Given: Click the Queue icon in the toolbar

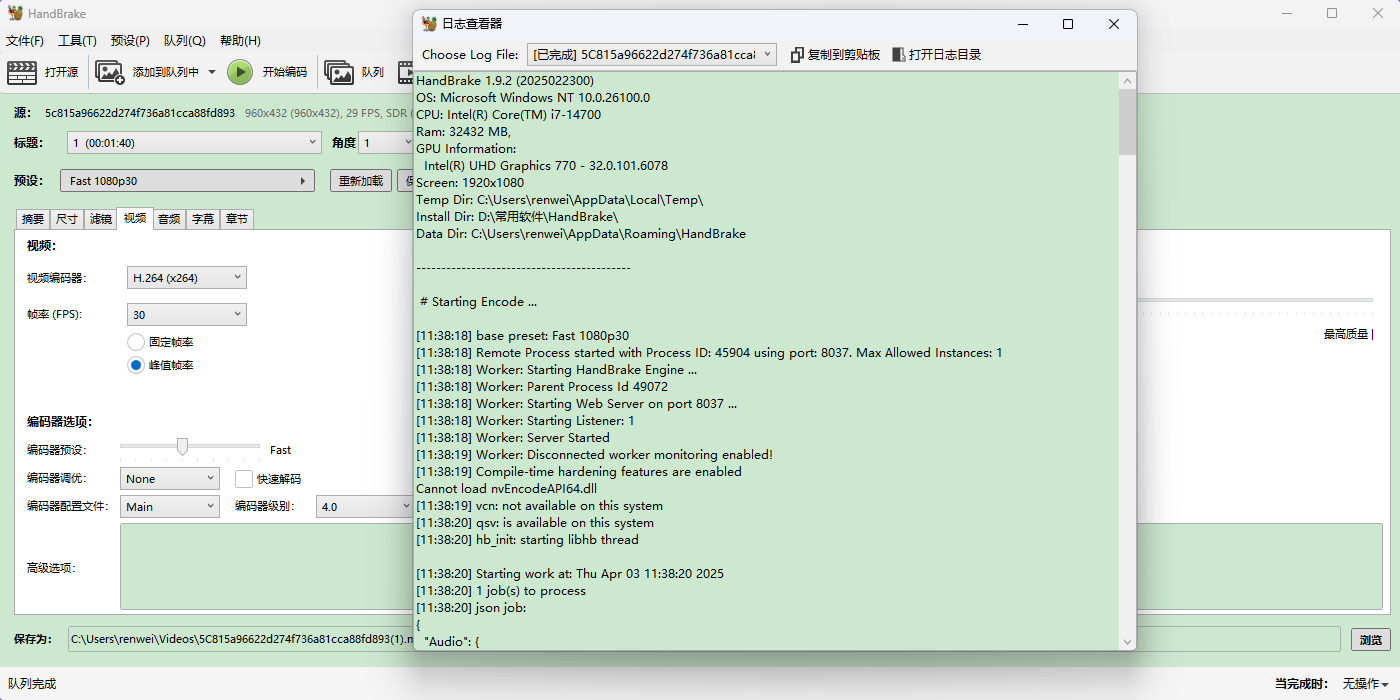Looking at the screenshot, I should [x=339, y=72].
